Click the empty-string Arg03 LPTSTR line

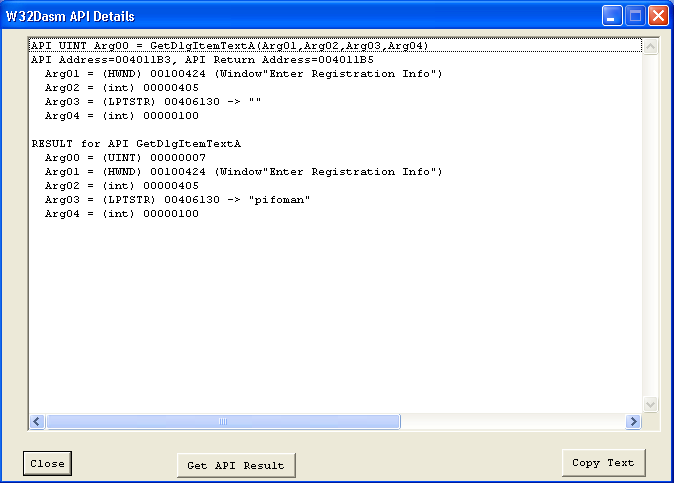pos(153,102)
